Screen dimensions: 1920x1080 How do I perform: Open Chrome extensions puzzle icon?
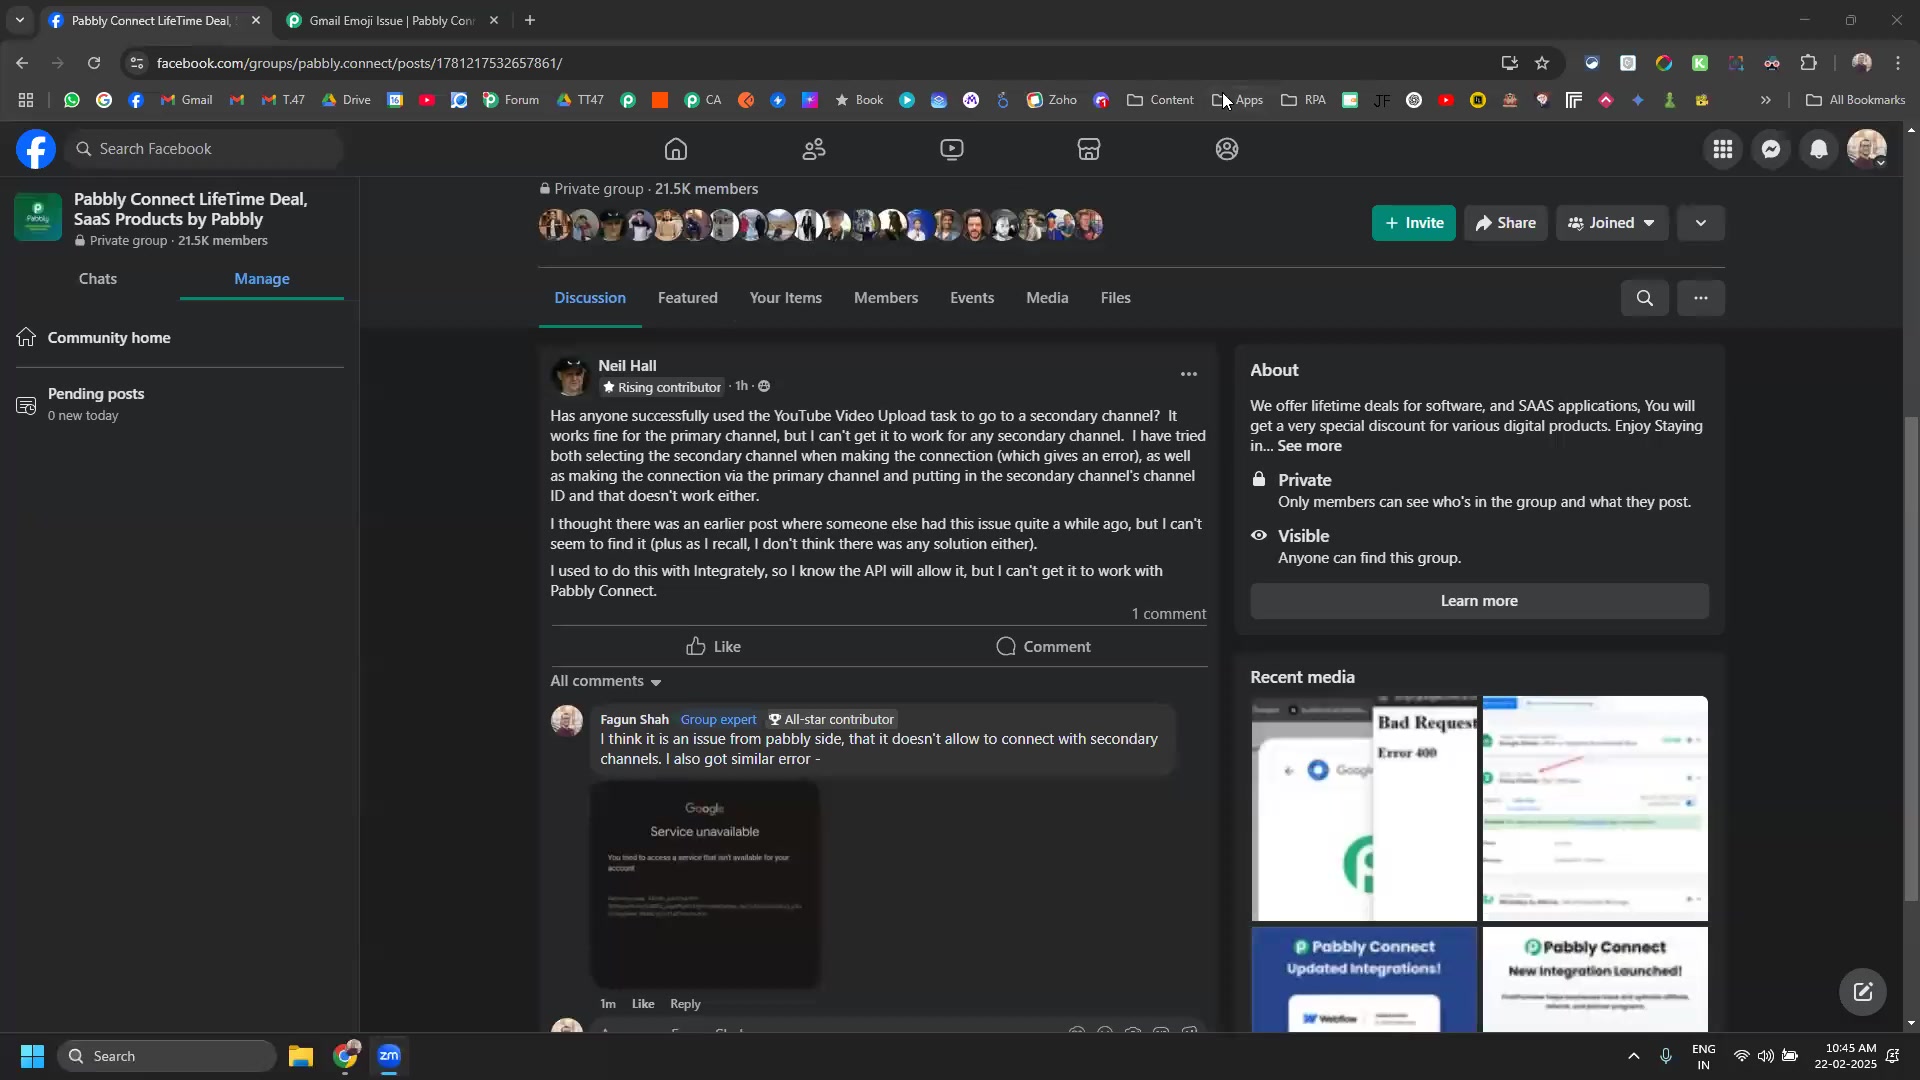(x=1809, y=63)
